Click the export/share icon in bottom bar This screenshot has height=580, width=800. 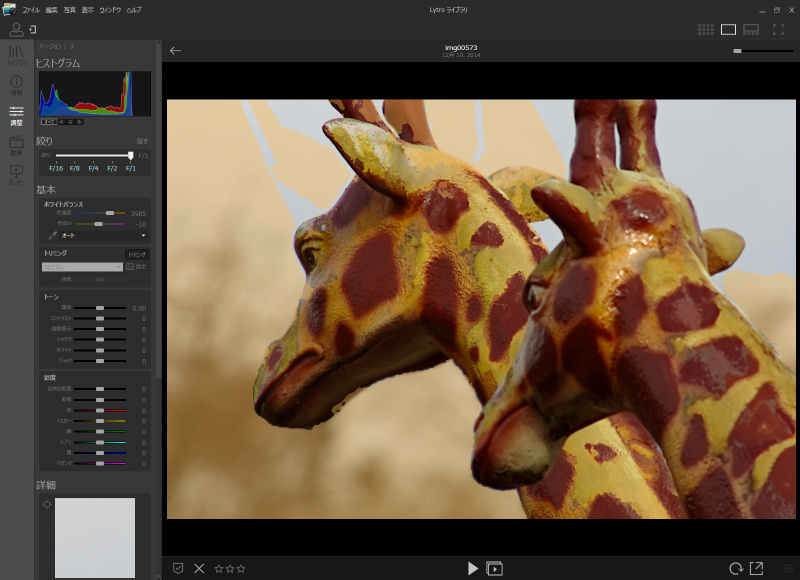(757, 568)
